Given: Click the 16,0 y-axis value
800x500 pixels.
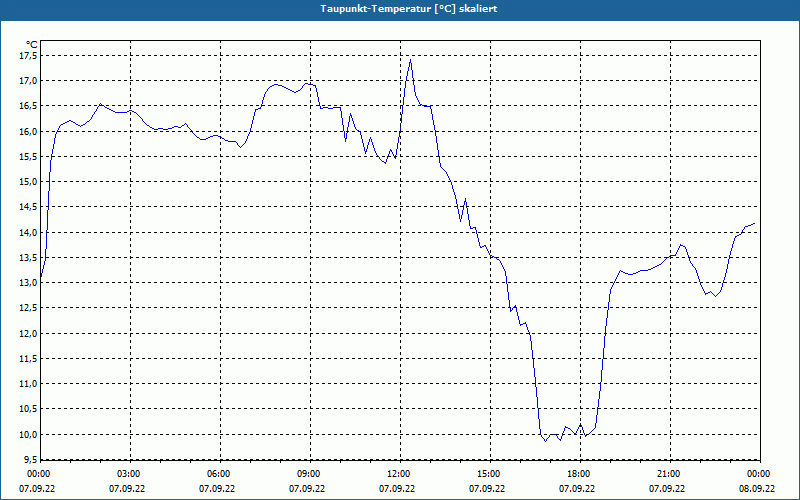Looking at the screenshot, I should tap(29, 131).
